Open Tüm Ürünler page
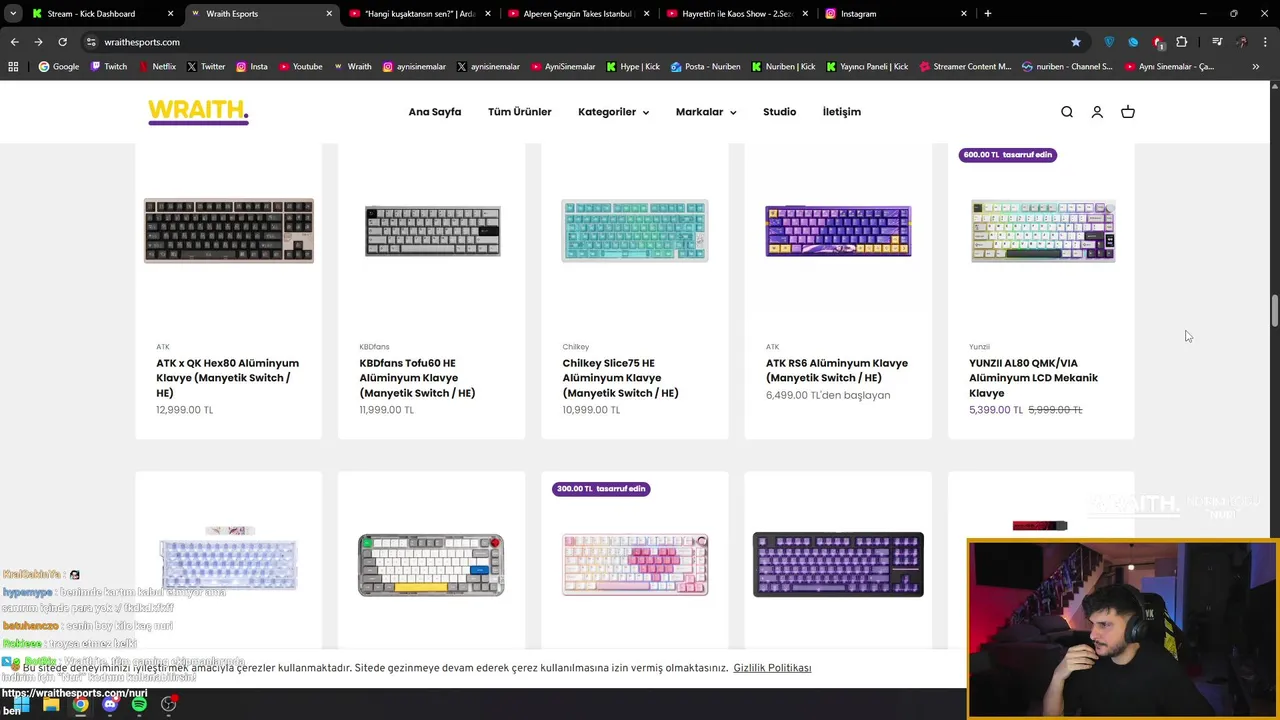 520,112
